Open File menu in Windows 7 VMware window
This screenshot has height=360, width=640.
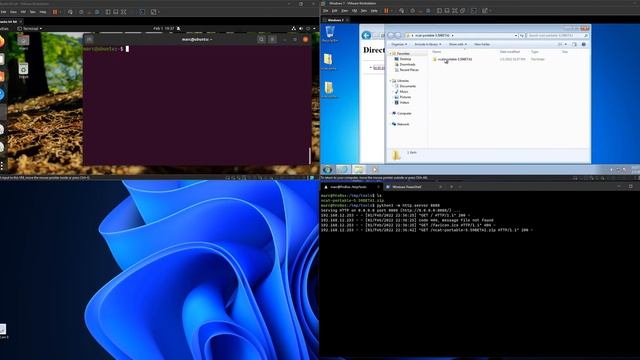point(326,11)
